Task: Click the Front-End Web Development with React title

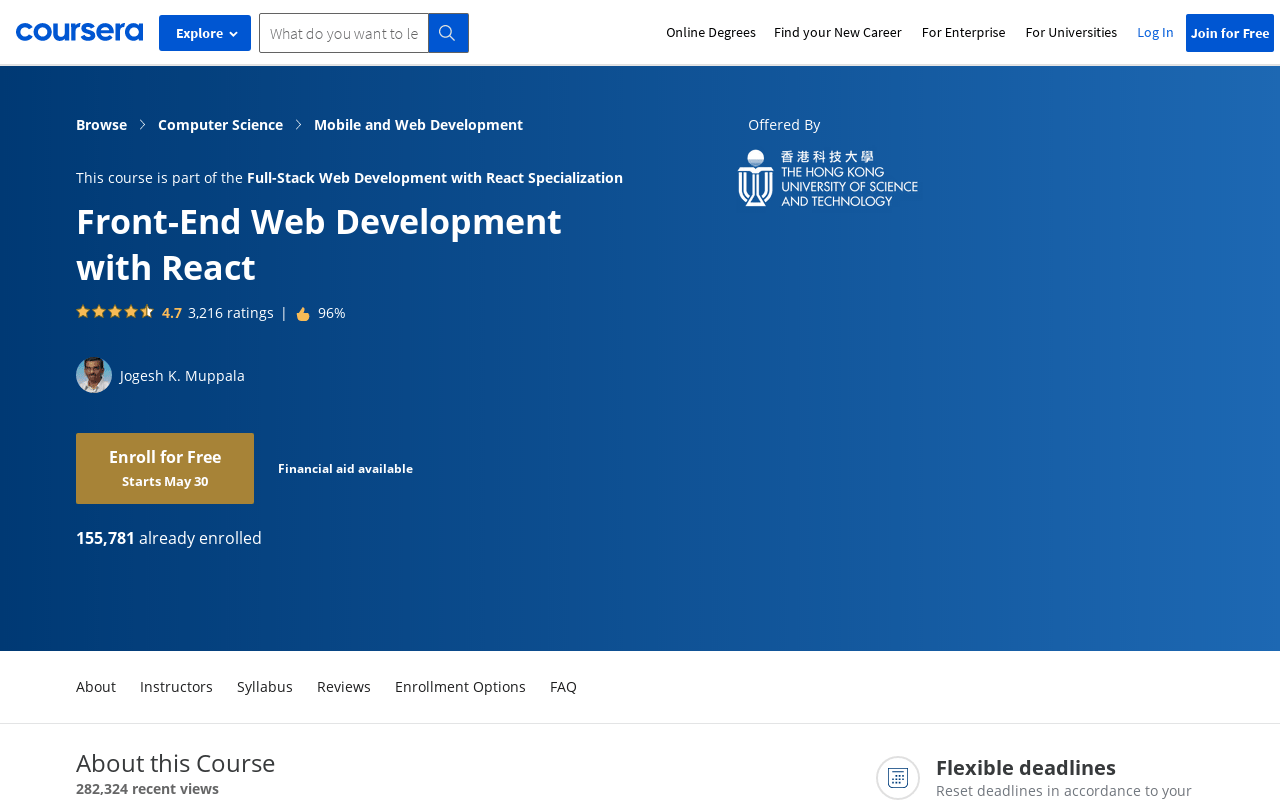Action: point(319,244)
